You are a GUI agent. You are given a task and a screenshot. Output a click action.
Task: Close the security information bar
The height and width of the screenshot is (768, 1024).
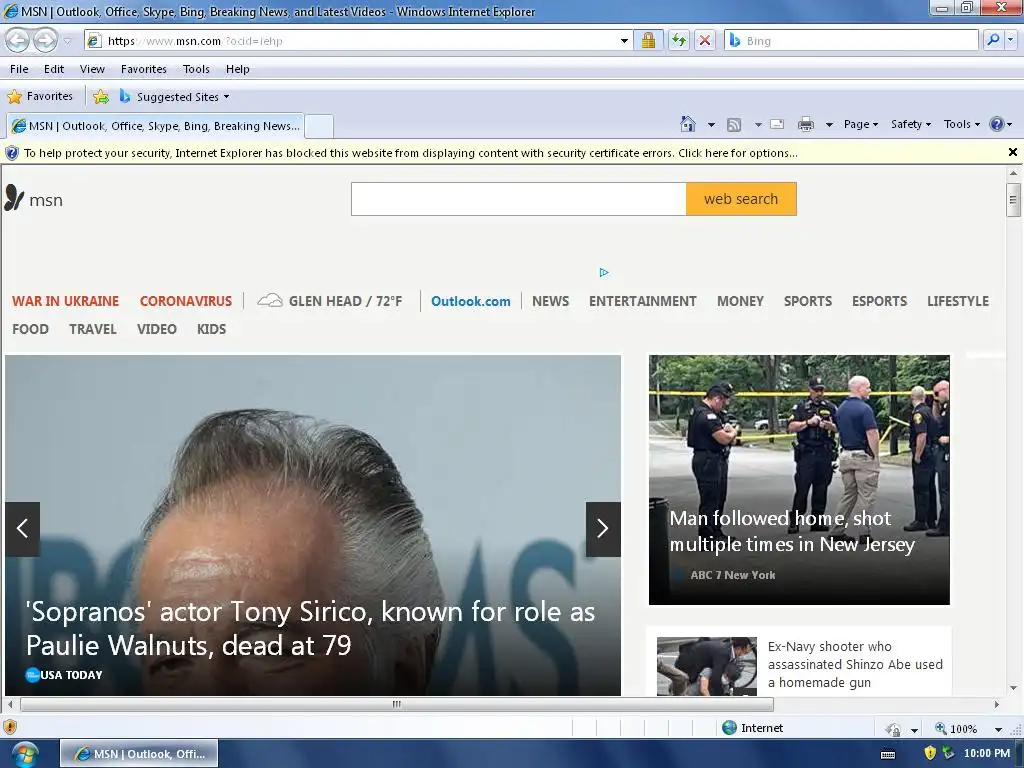(1013, 152)
